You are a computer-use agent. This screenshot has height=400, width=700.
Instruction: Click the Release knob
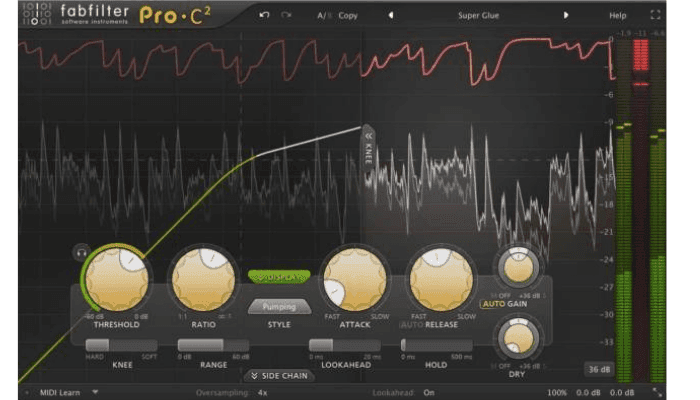tap(441, 280)
